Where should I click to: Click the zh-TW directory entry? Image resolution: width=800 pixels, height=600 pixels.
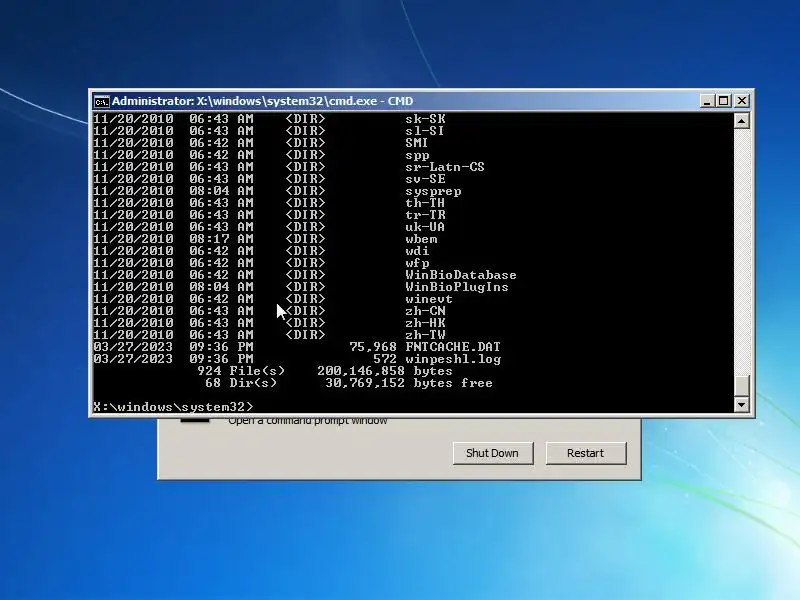pos(425,335)
